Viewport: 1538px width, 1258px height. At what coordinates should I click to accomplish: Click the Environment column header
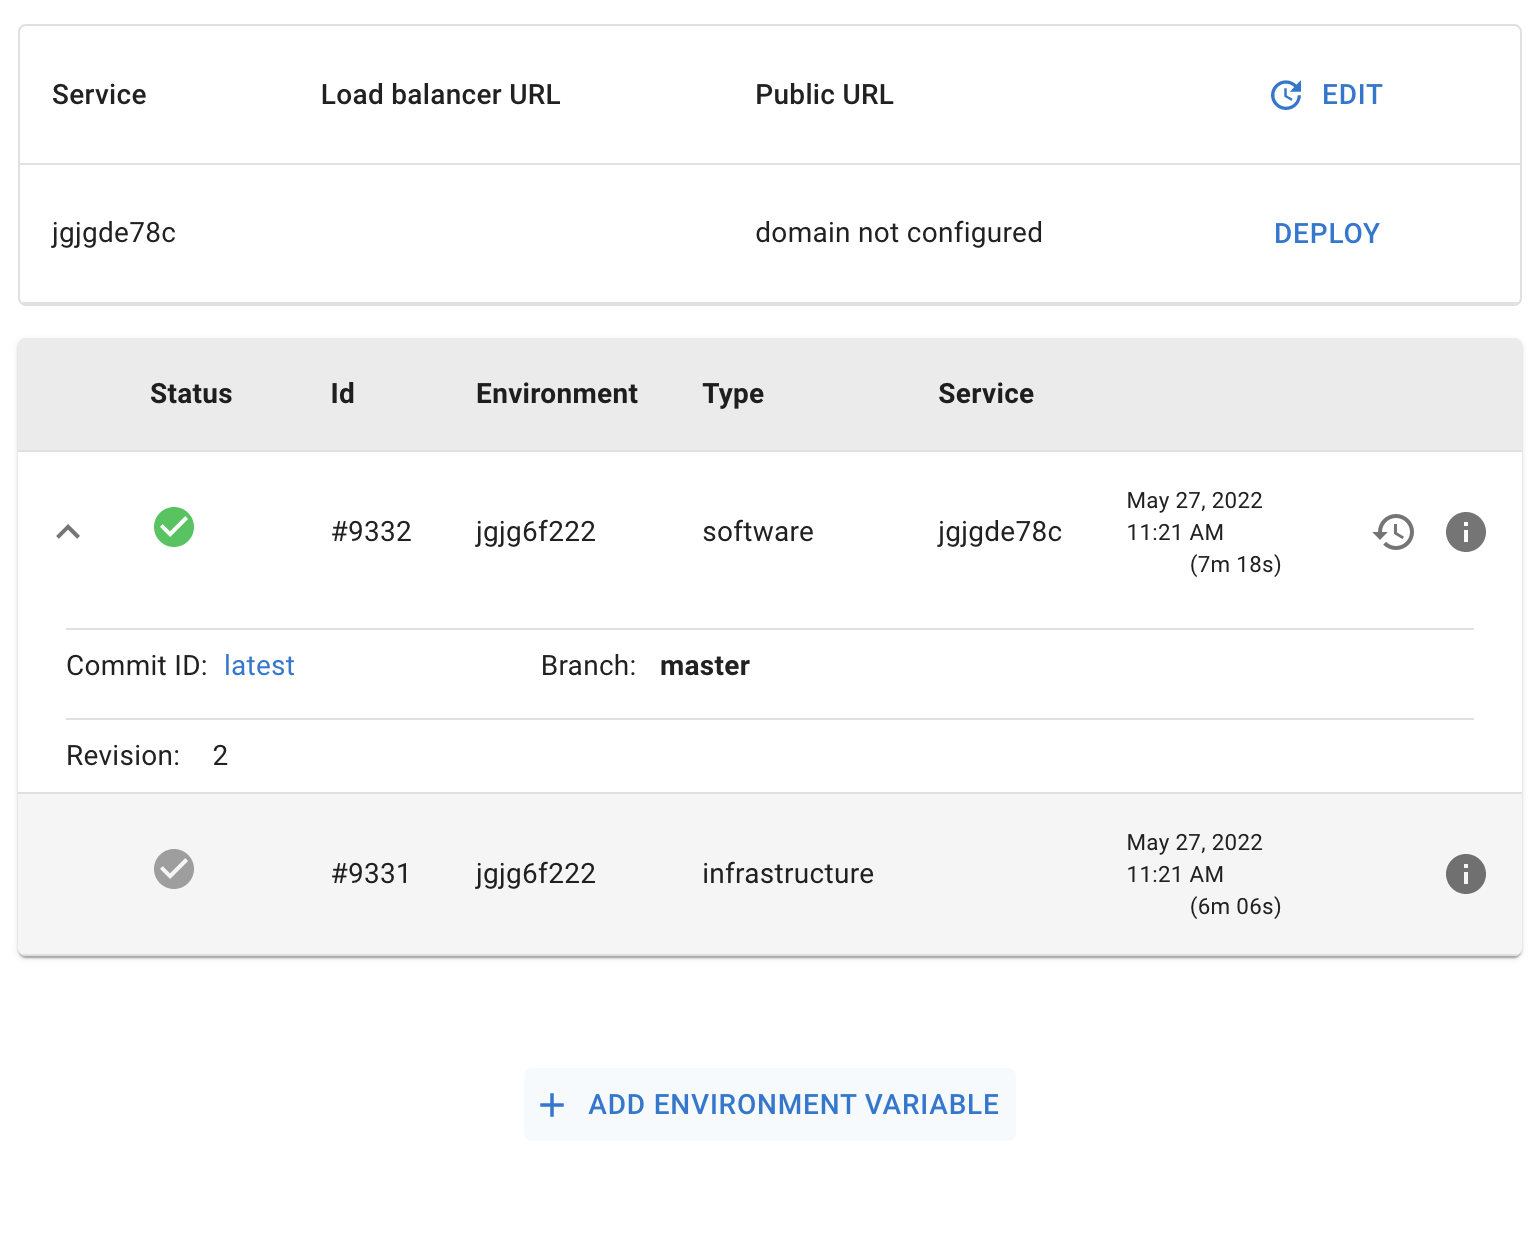click(x=557, y=394)
